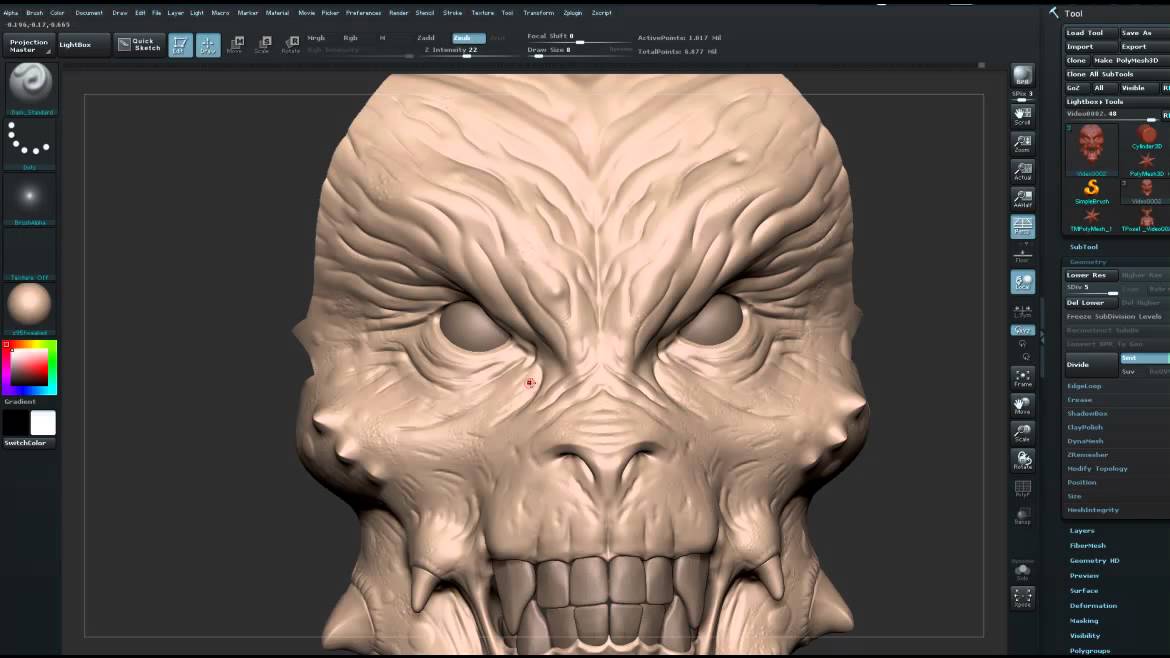The height and width of the screenshot is (658, 1170).
Task: Click the Xpose icon
Action: pyautogui.click(x=1022, y=598)
